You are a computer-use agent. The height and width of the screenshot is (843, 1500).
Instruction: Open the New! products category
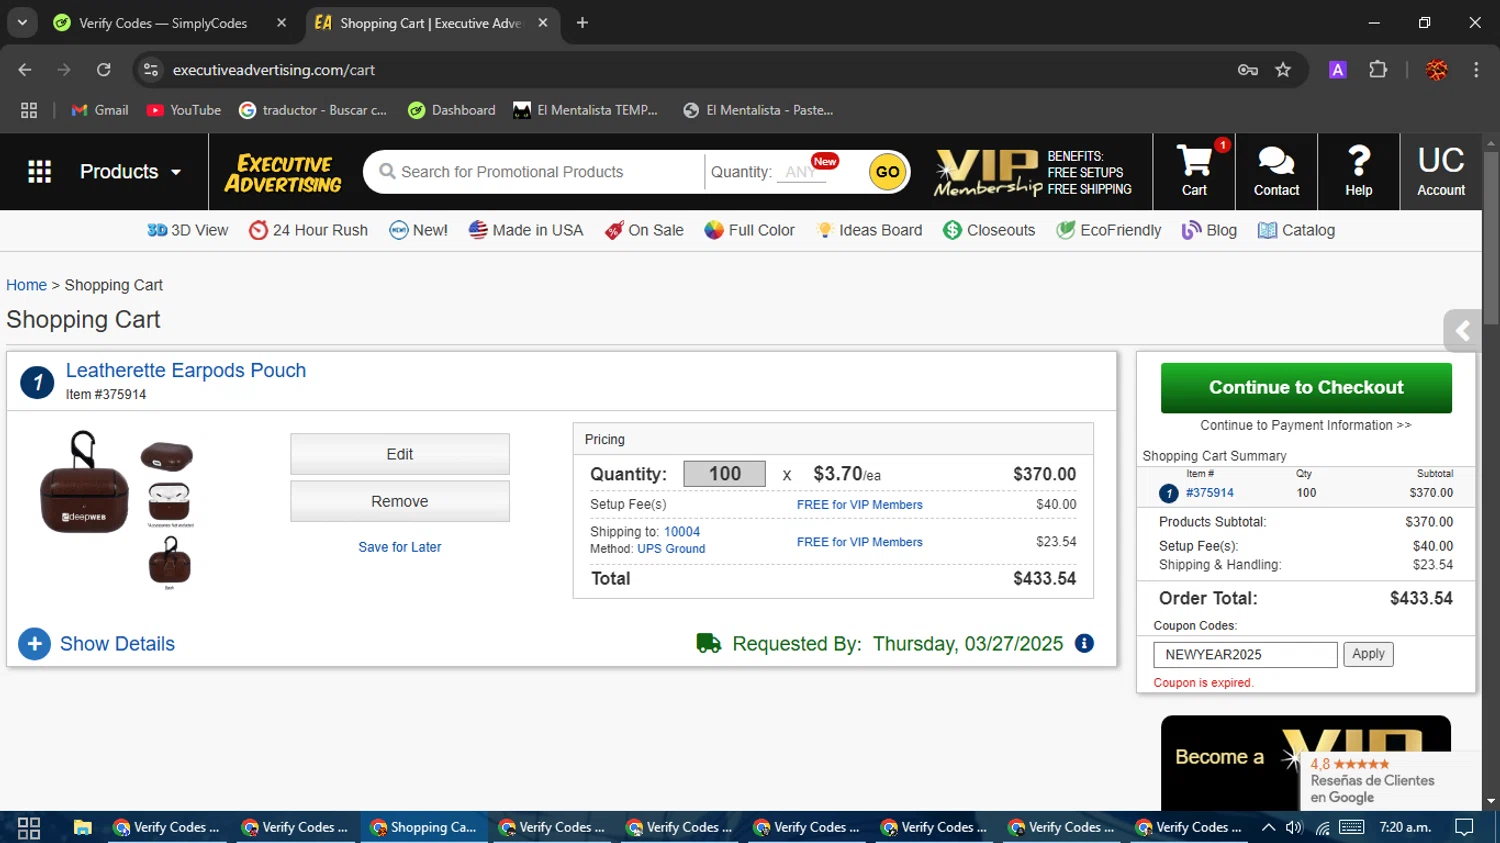[x=418, y=230]
